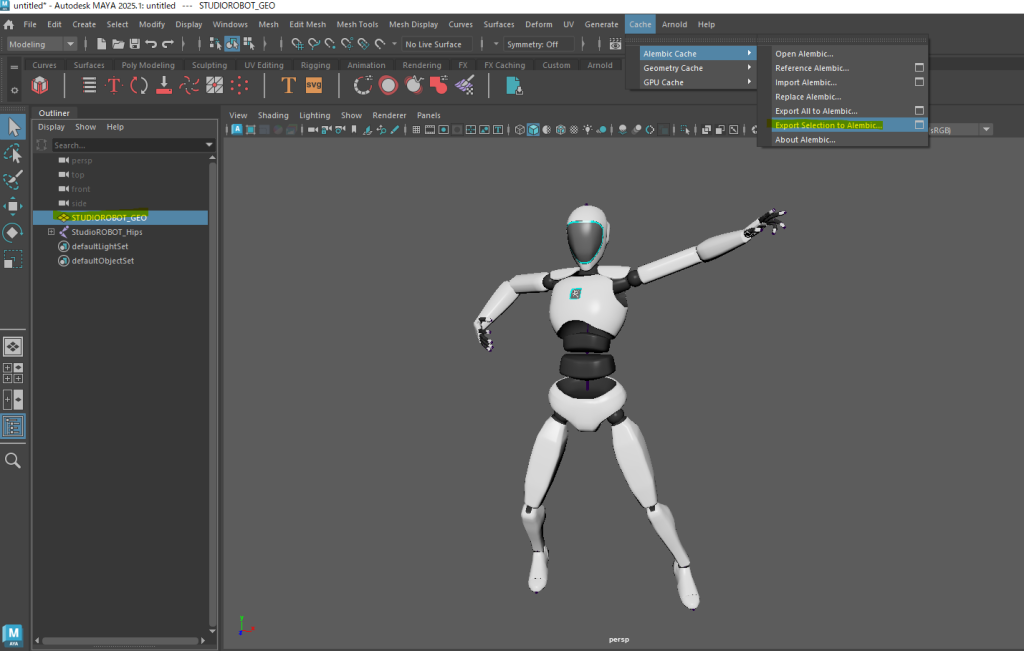The image size is (1024, 651).
Task: Click the orange Type tool shelf icon
Action: click(x=288, y=85)
